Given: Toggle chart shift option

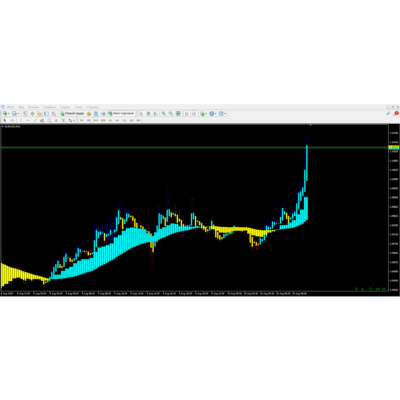Looking at the screenshot, I should click(x=194, y=113).
